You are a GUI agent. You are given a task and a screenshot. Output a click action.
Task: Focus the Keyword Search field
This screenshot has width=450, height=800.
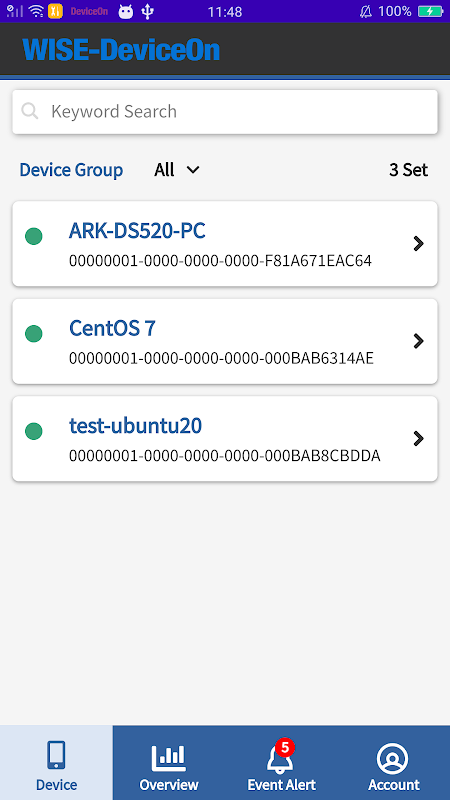[225, 112]
